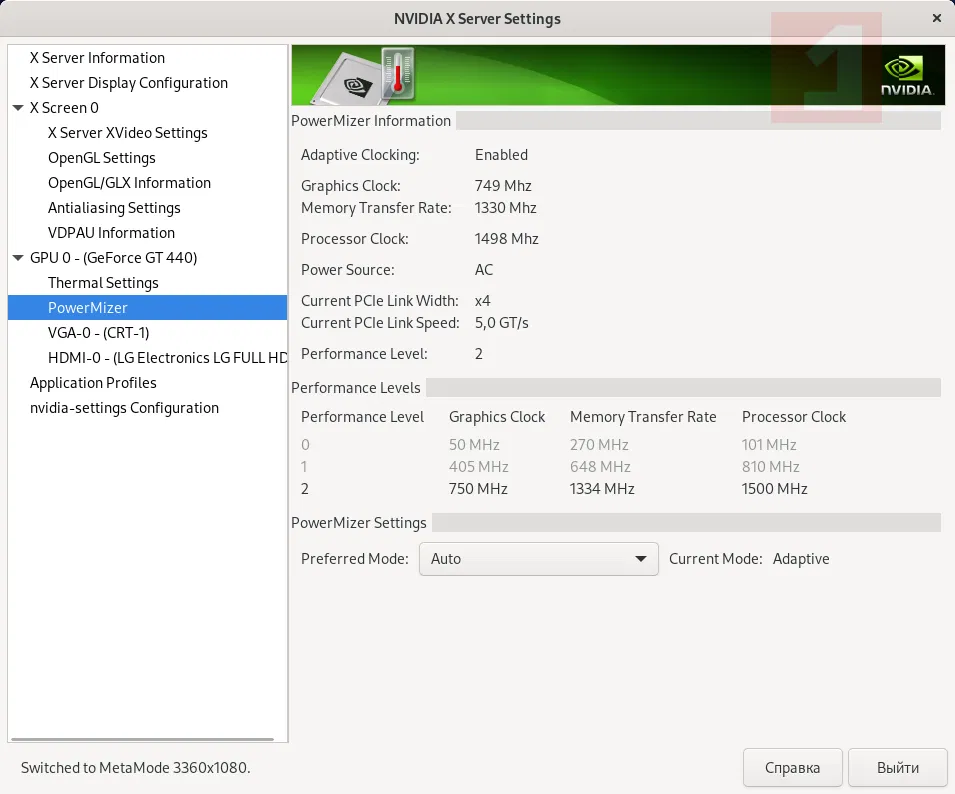Click the x4 PCIe Link Width value
This screenshot has height=794, width=955.
(x=482, y=301)
